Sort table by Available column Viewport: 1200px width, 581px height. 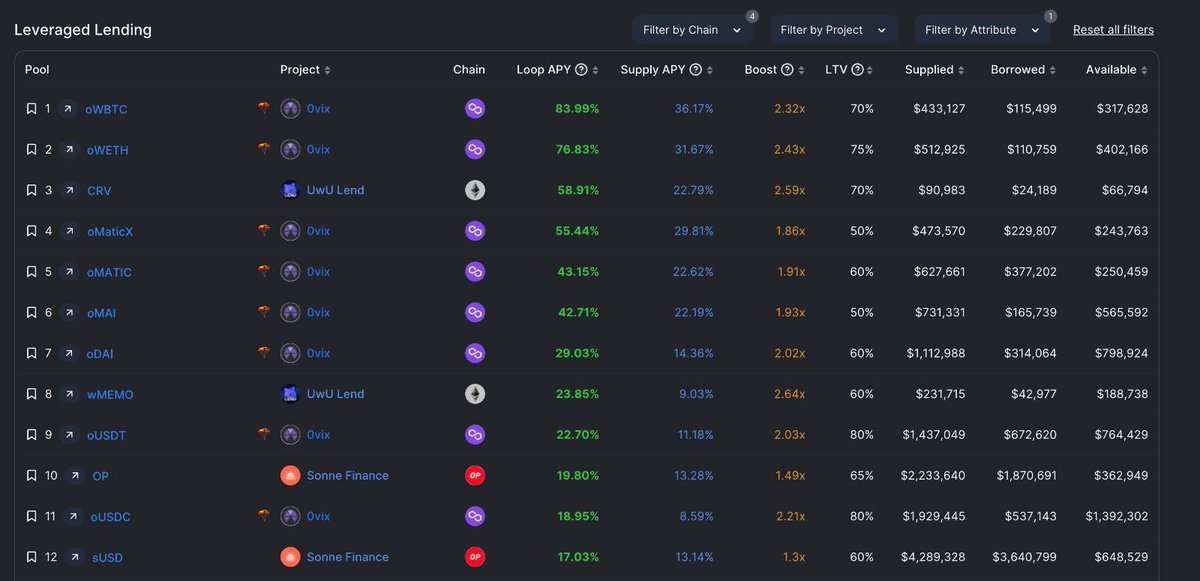(x=1117, y=70)
